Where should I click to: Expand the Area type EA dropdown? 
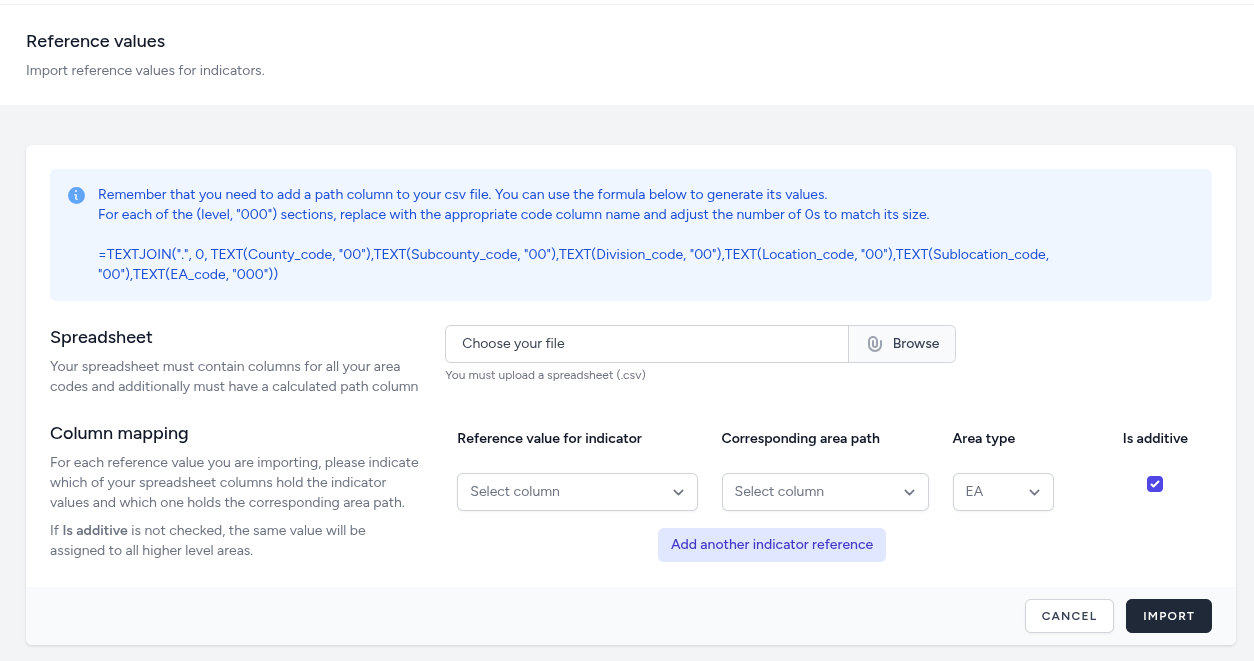(x=1002, y=492)
